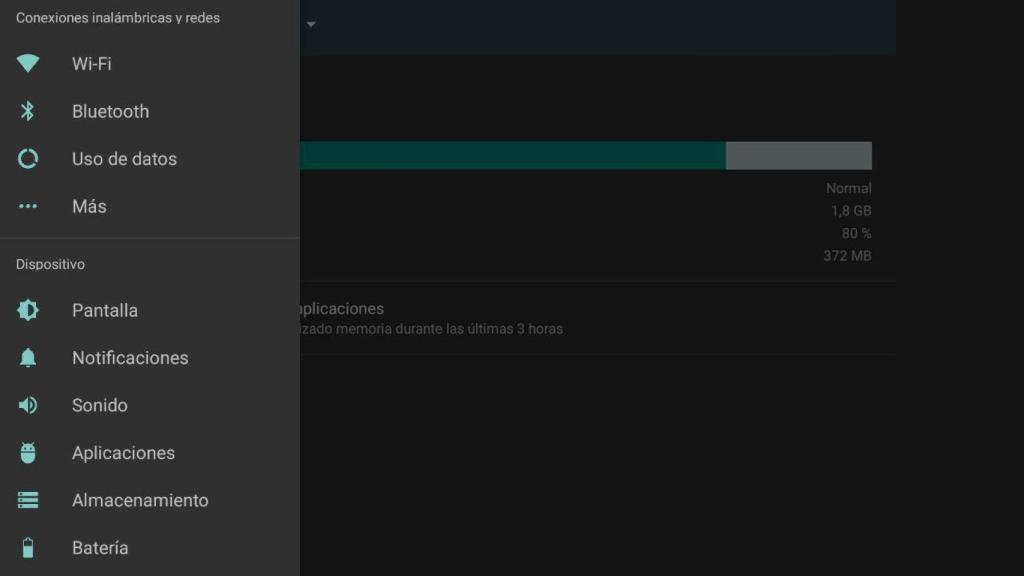
Task: Open memory used by aplicaciones entry
Action: point(598,318)
